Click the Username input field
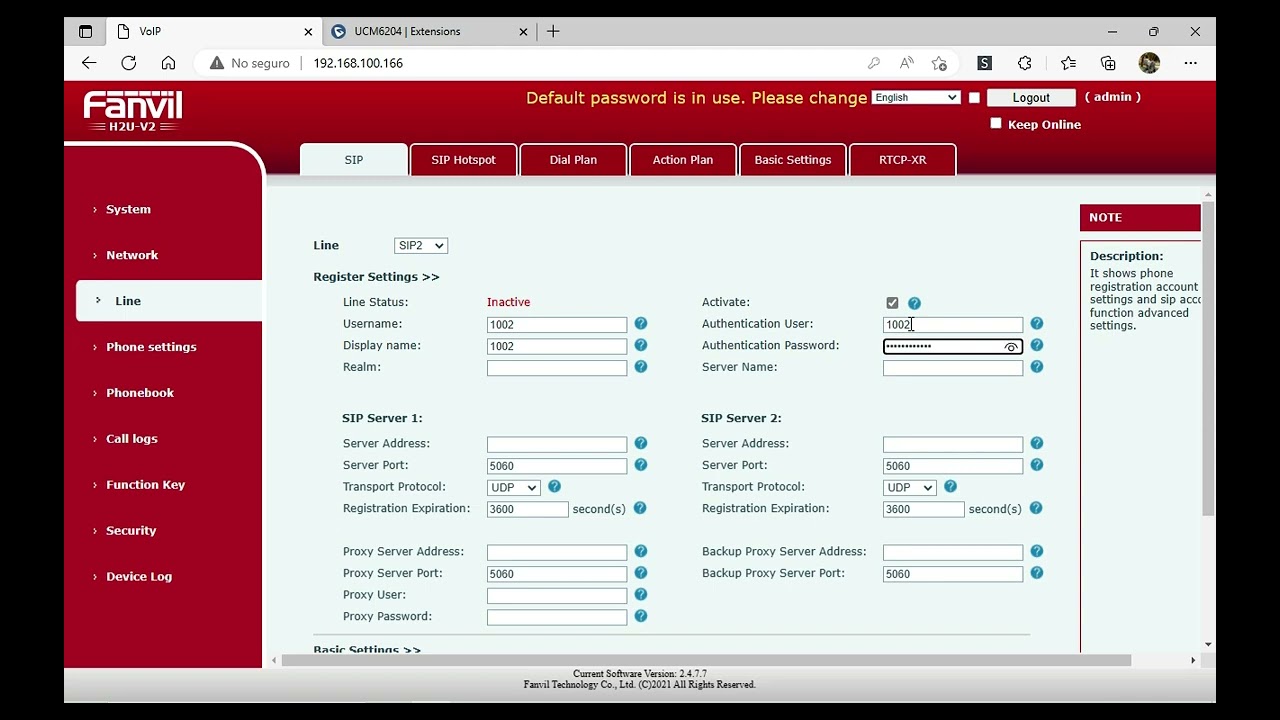The height and width of the screenshot is (720, 1280). click(557, 325)
